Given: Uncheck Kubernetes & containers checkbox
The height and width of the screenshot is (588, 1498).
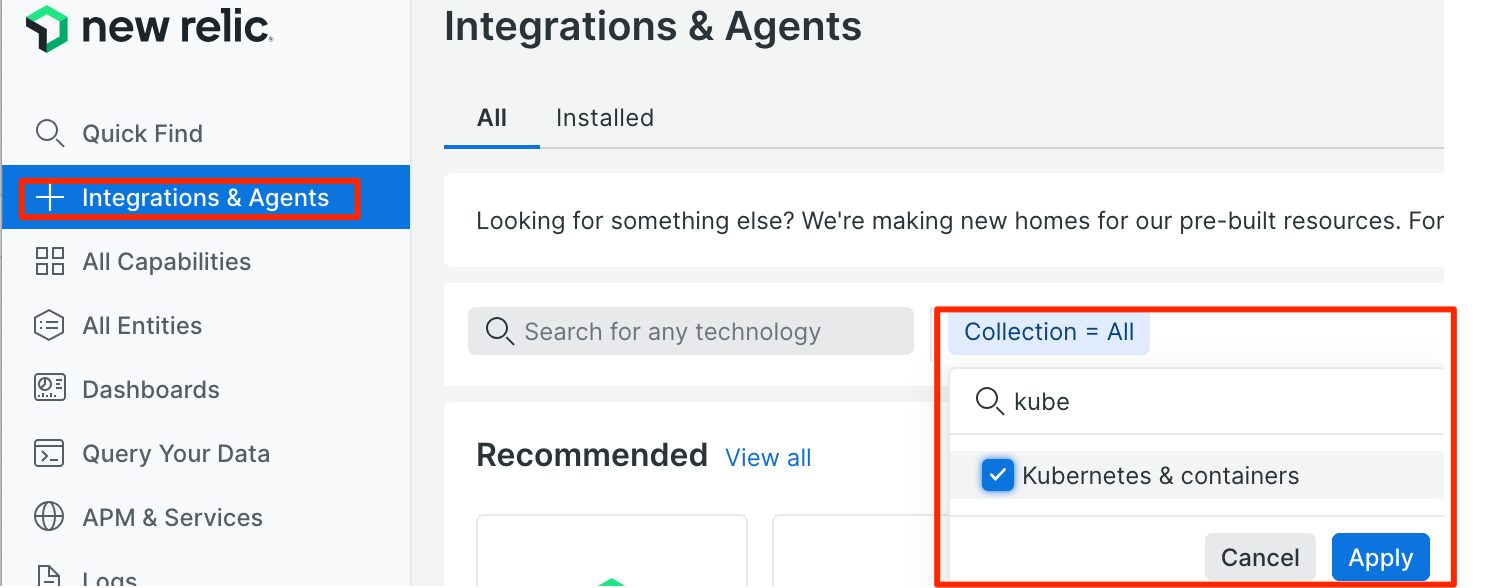Looking at the screenshot, I should click(997, 476).
